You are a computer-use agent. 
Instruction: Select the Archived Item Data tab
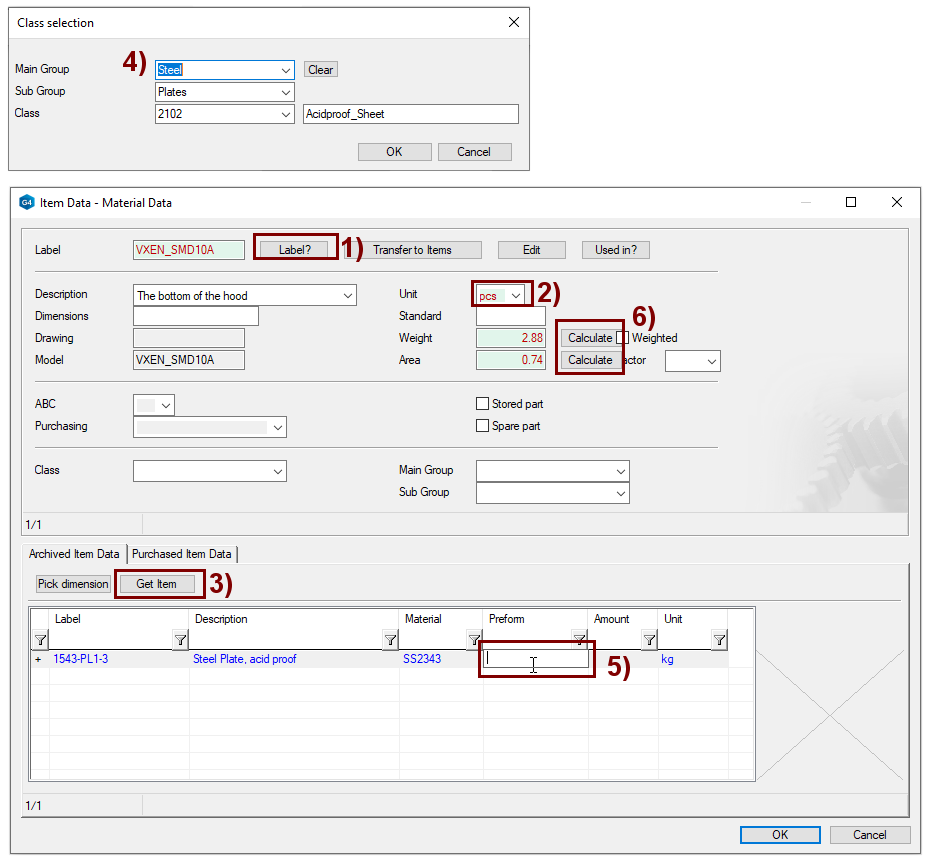74,554
